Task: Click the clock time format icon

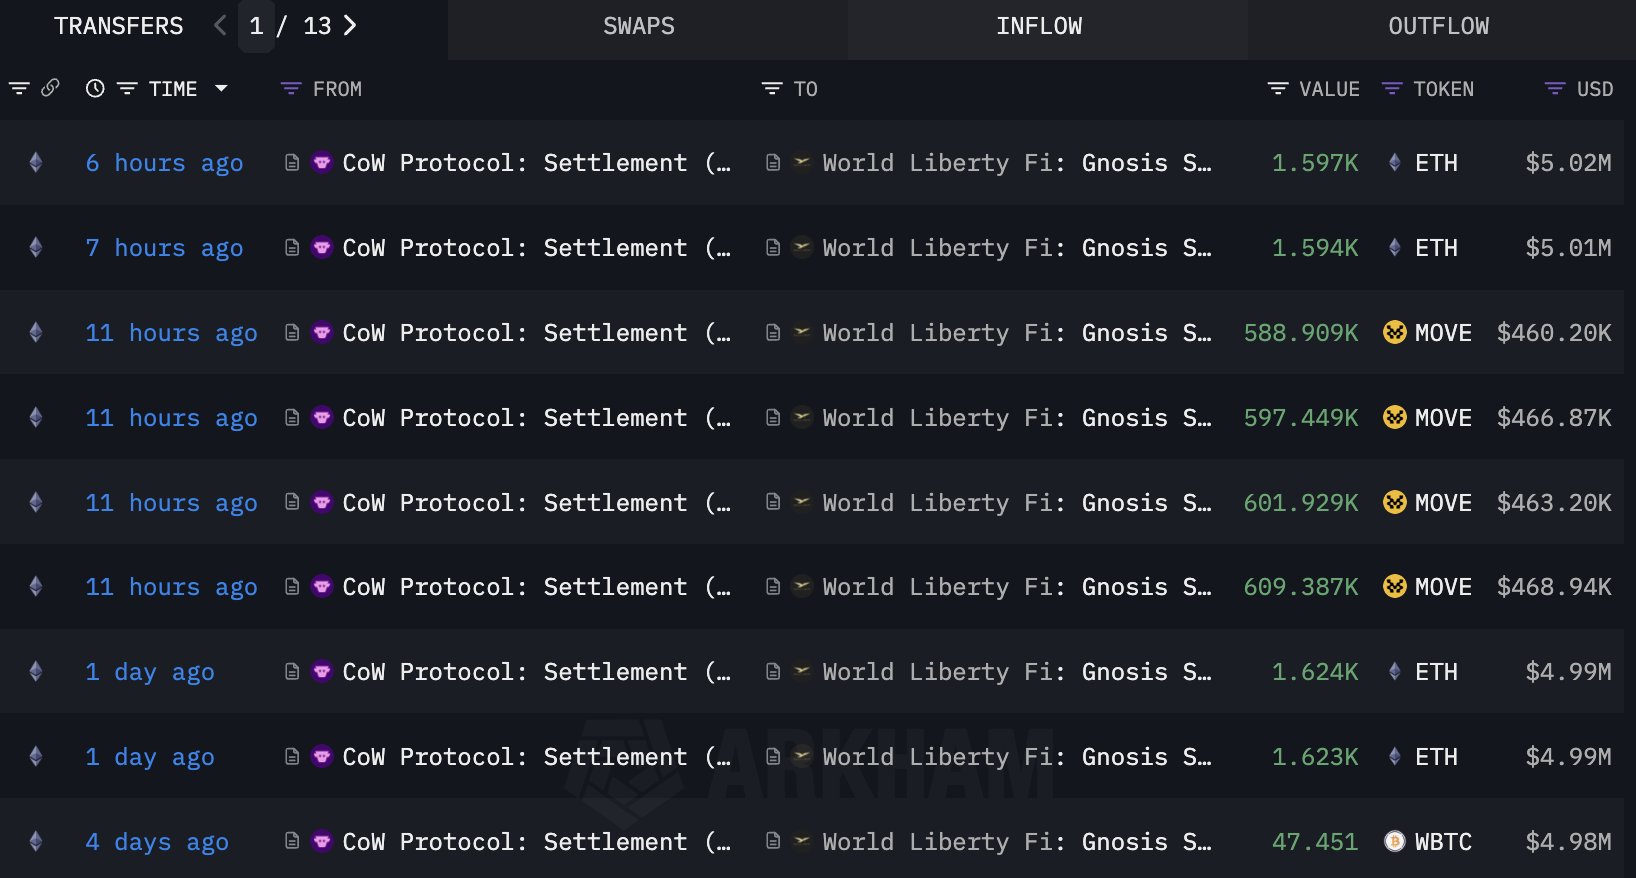Action: pos(95,89)
